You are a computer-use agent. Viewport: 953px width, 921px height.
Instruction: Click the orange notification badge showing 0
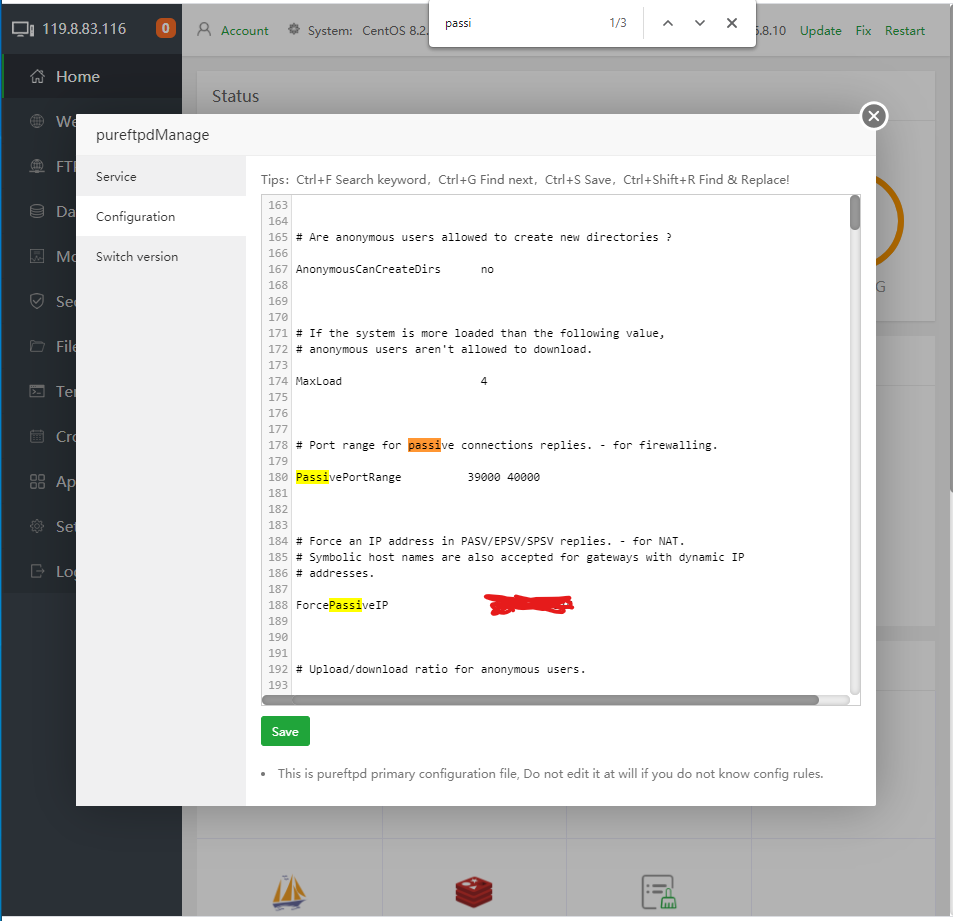(165, 29)
